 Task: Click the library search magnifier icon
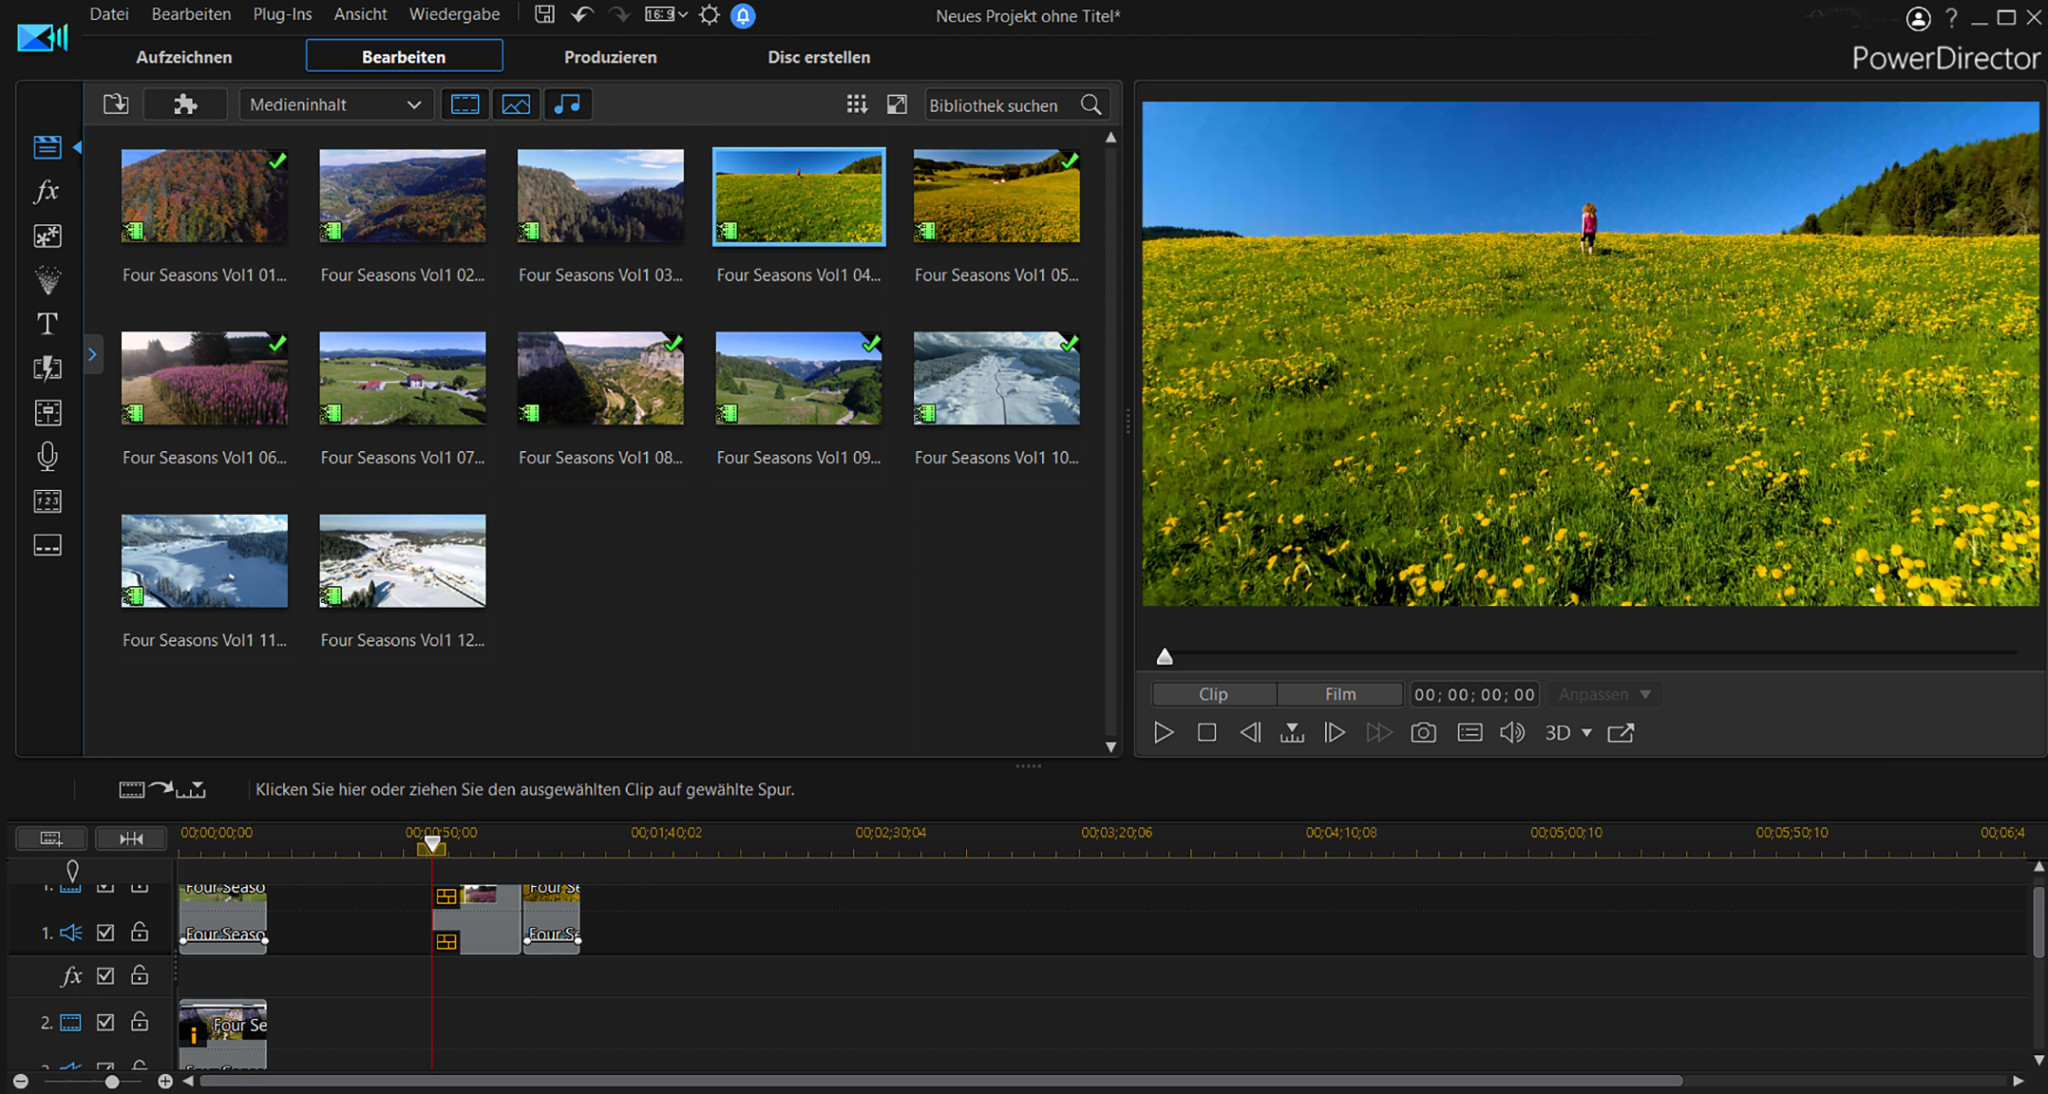[1091, 104]
